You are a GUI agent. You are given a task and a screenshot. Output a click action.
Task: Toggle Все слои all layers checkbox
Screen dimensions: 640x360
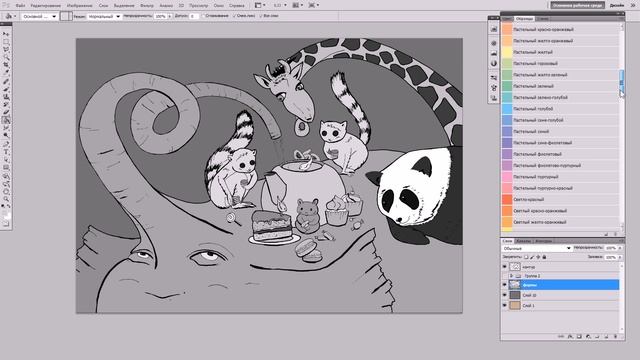261,16
